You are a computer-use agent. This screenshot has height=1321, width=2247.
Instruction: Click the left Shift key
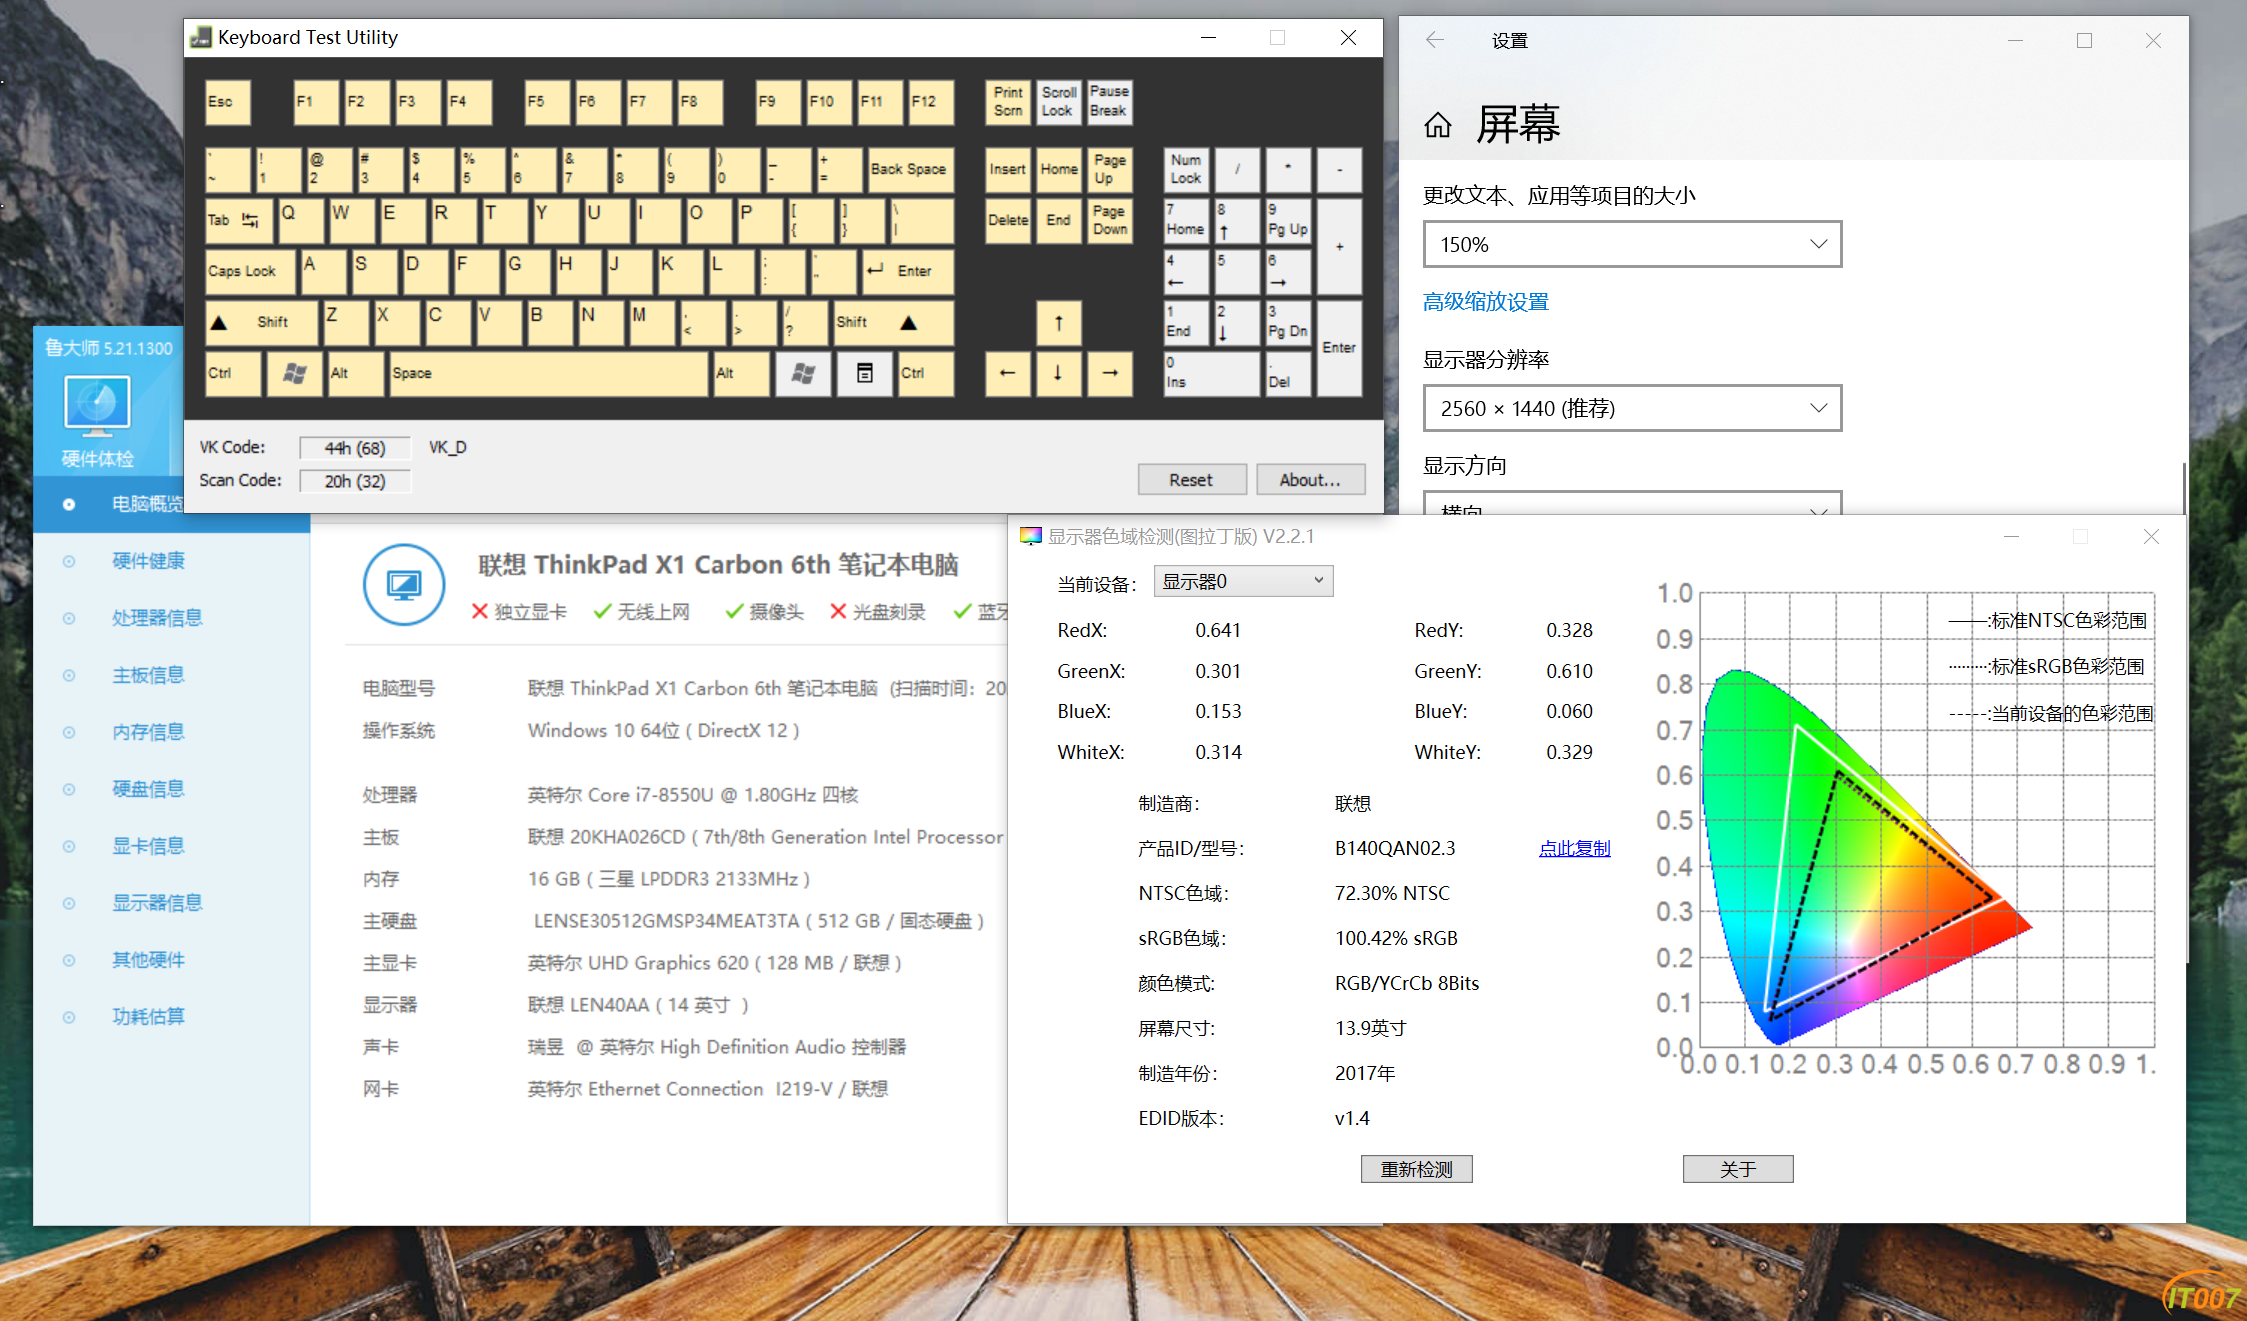(261, 323)
